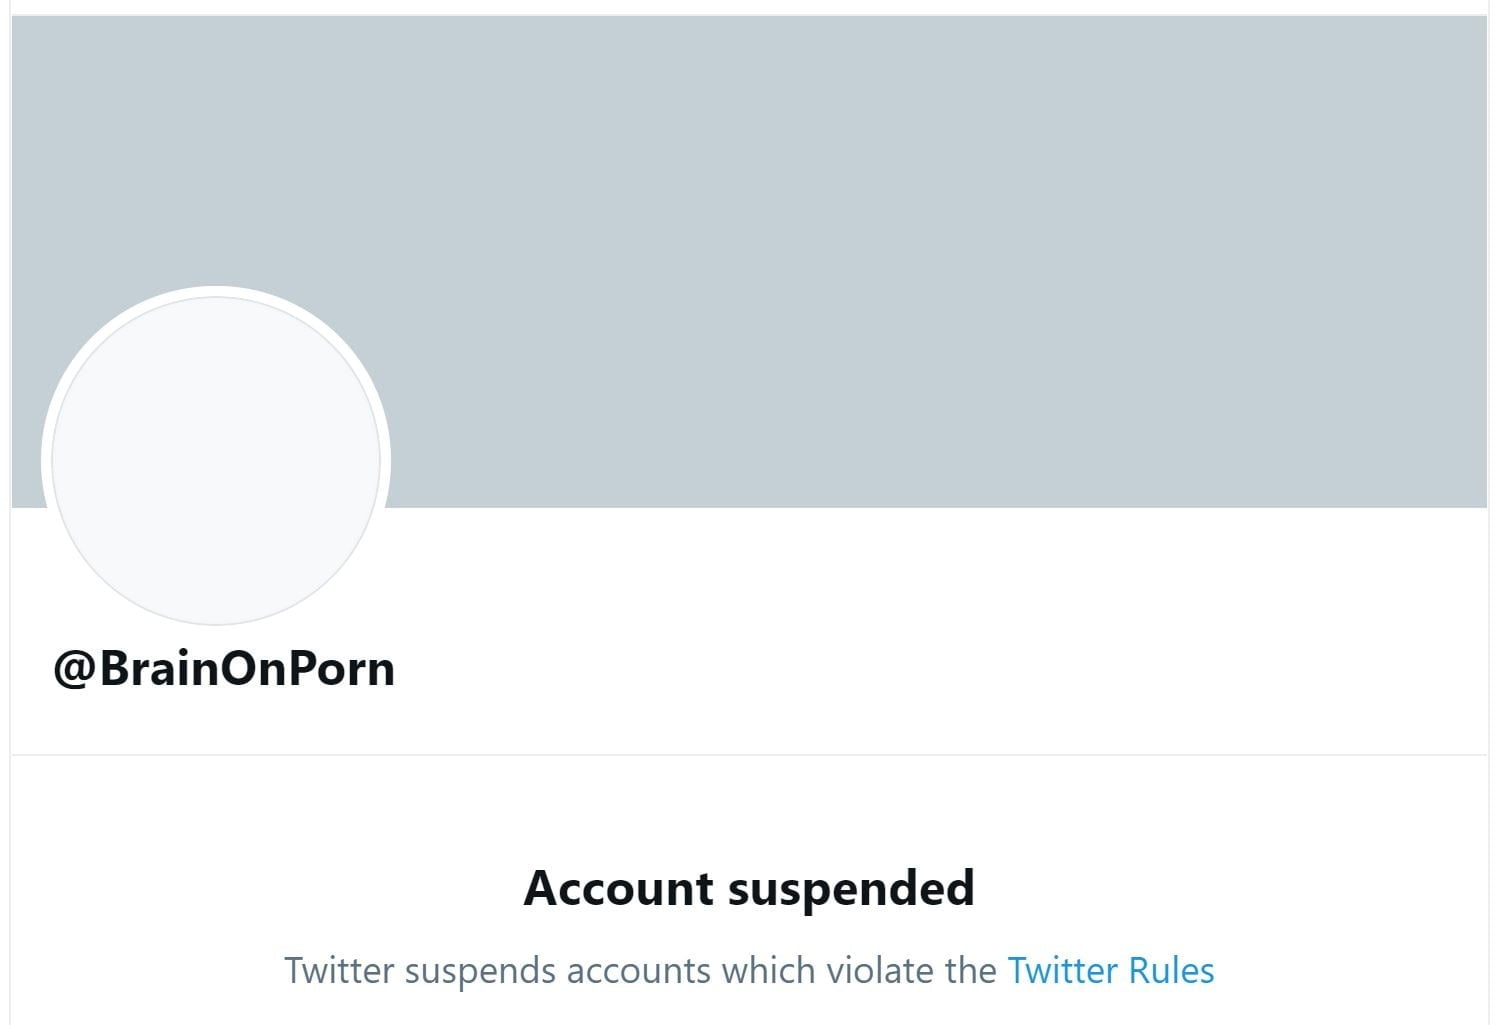Click the word "the" before Twitter Rules
The width and height of the screenshot is (1504, 1025).
(973, 971)
